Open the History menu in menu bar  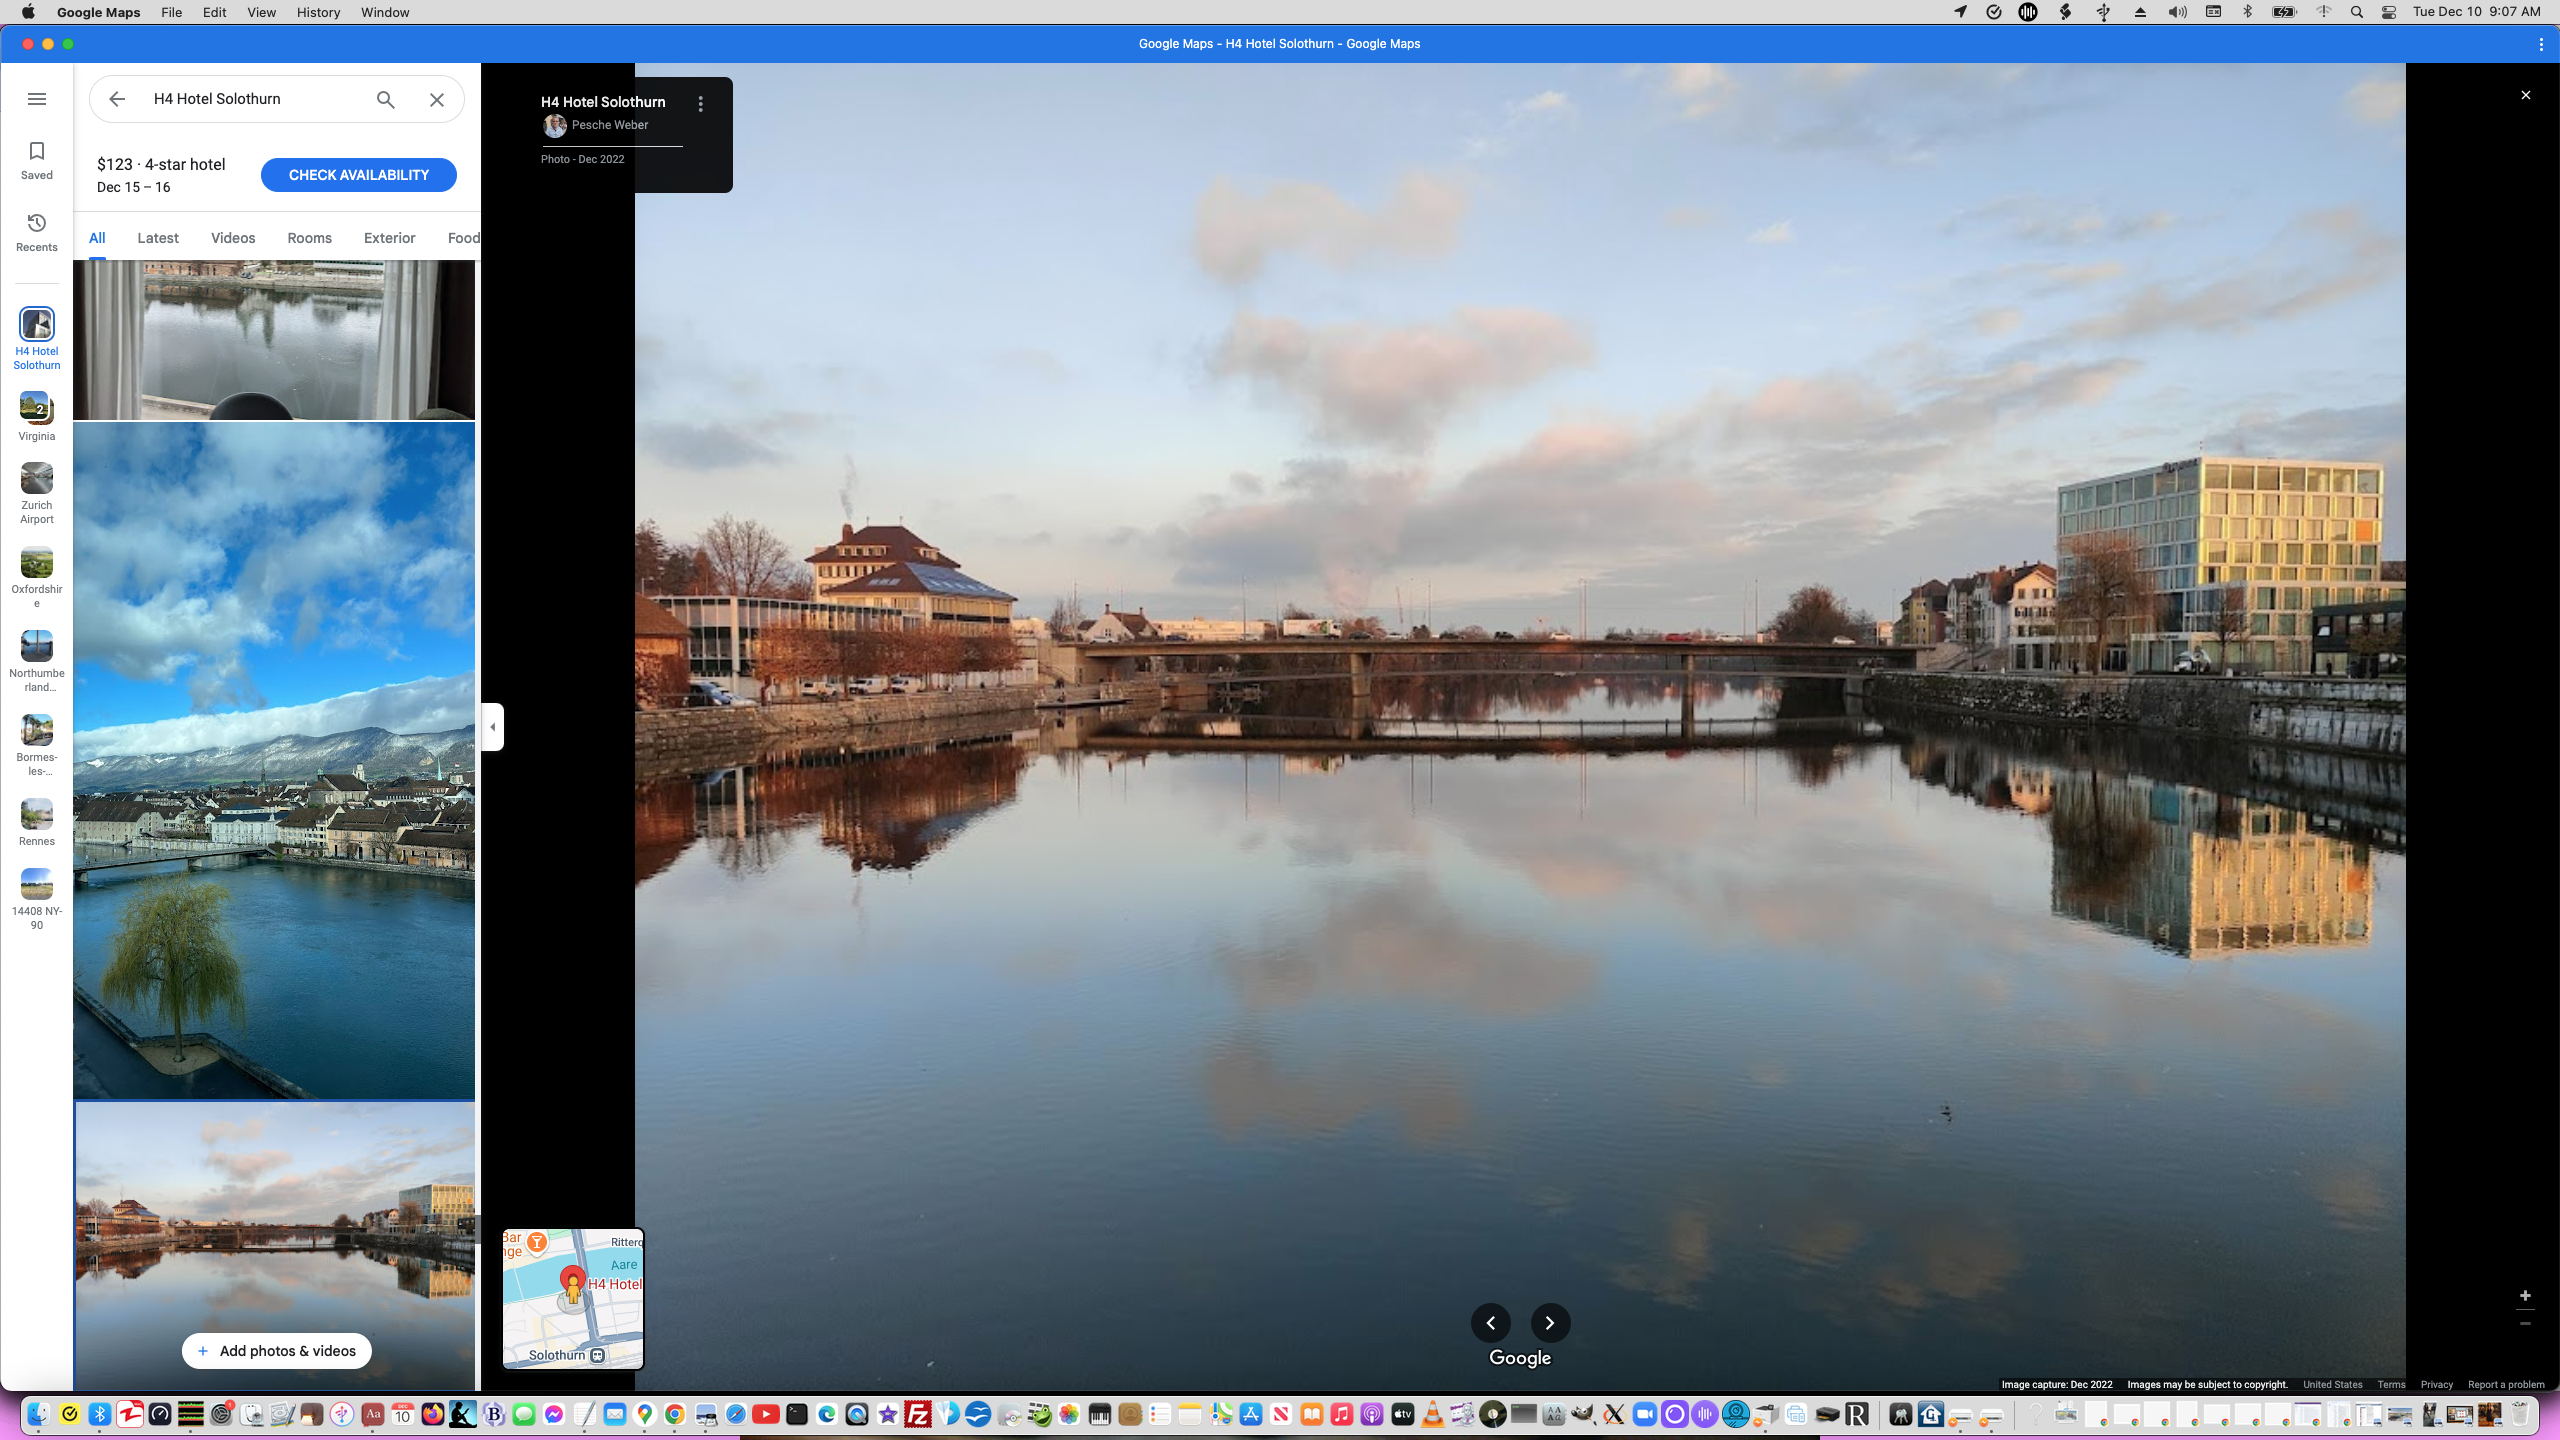(318, 12)
